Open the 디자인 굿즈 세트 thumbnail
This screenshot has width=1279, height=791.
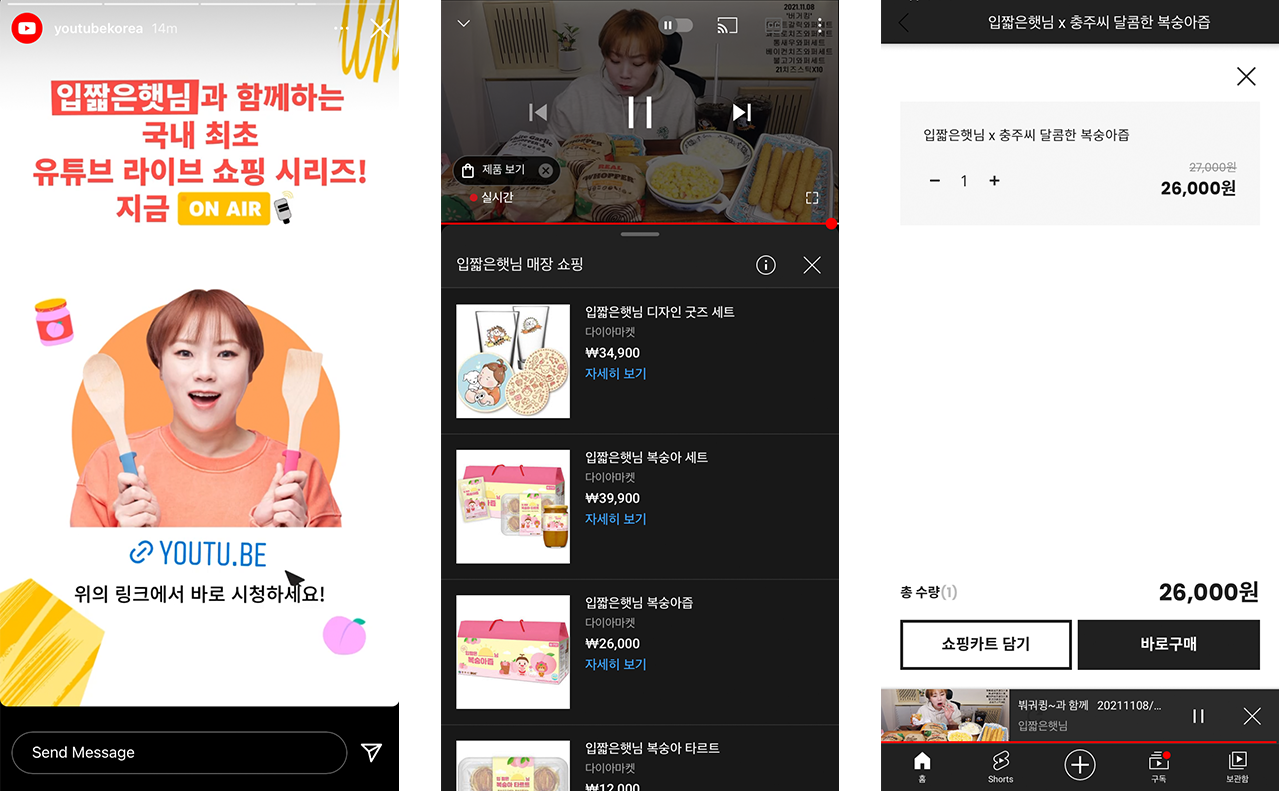click(513, 361)
